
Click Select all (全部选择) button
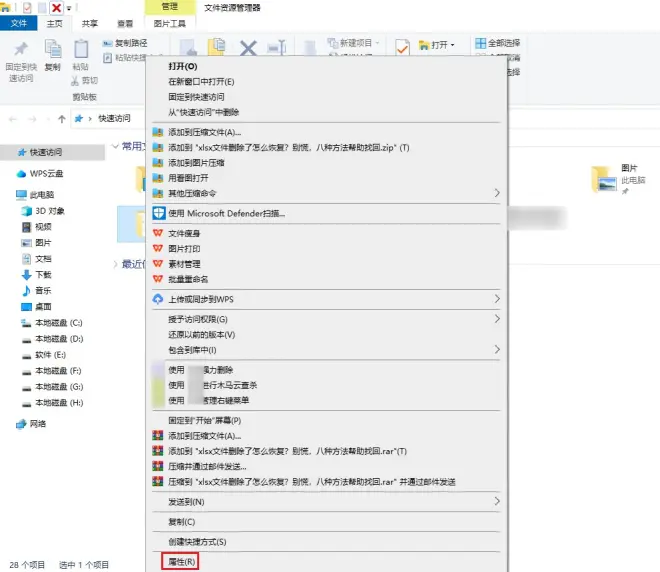click(498, 43)
